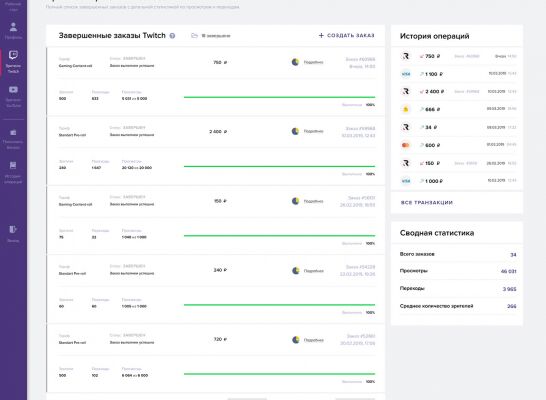Screen dimensions: 546x400
Task: Click Visa icon in 1 000 ₽ operation row
Action: (x=406, y=181)
